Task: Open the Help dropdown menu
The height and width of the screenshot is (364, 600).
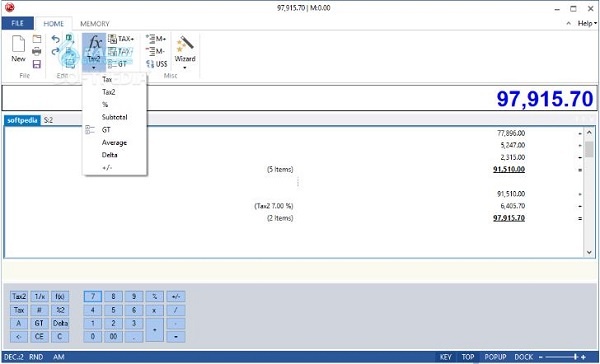Action: click(587, 23)
